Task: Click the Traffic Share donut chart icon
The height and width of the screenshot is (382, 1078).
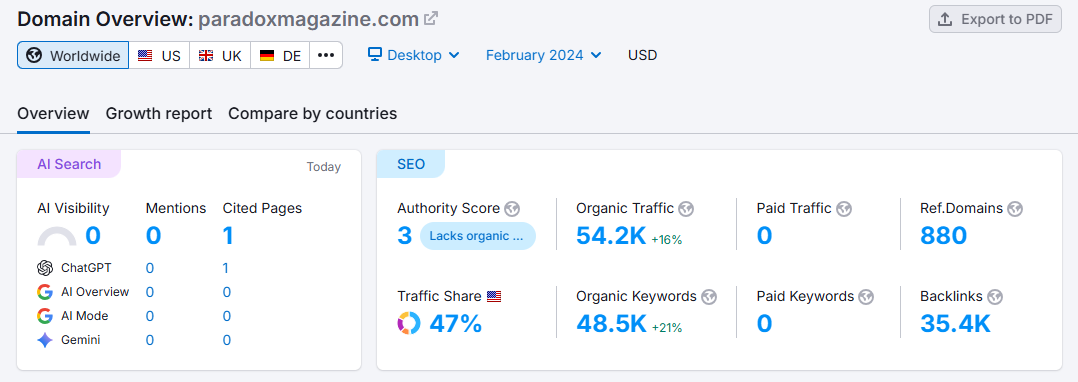Action: 408,323
